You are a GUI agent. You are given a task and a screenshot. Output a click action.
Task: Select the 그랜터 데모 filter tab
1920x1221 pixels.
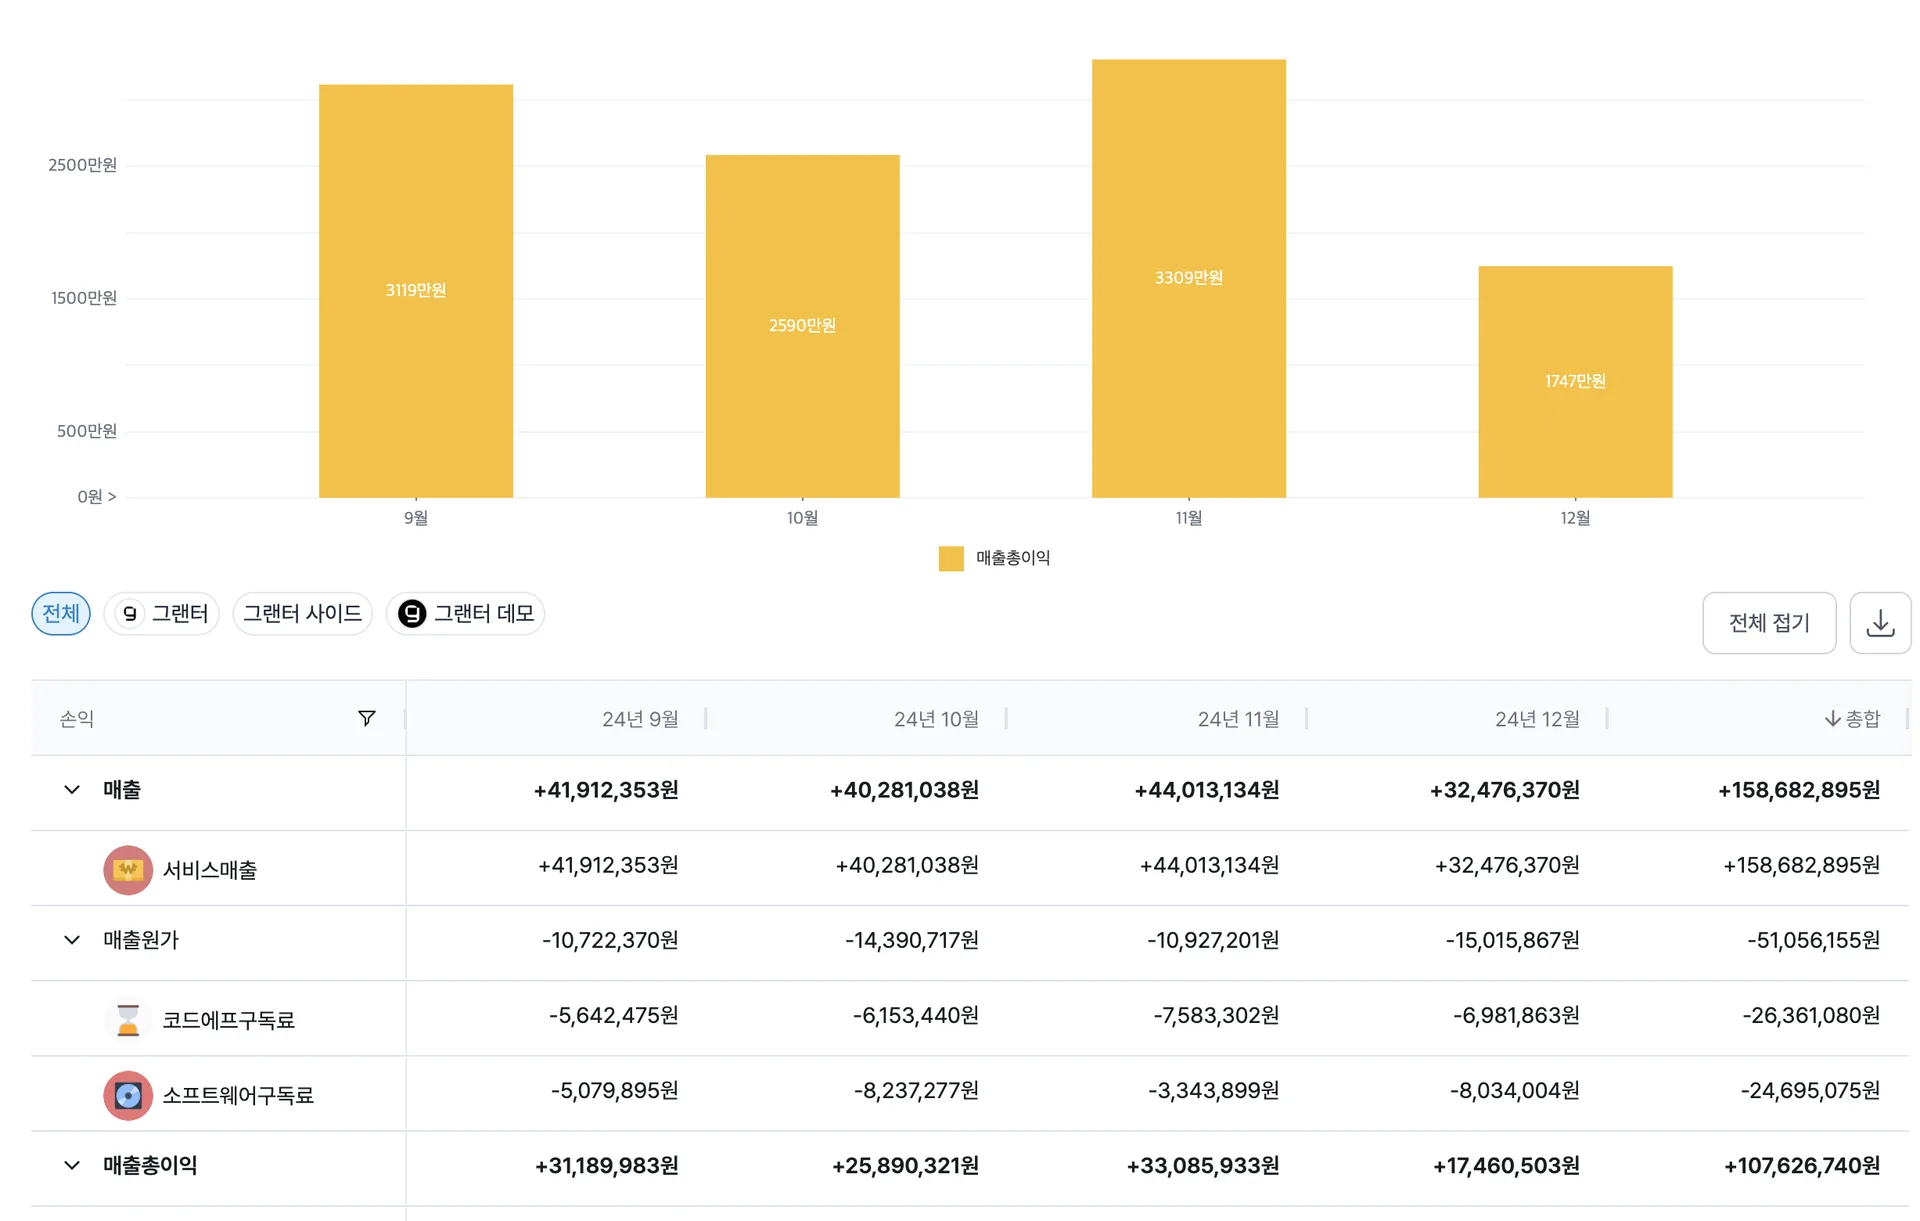[466, 613]
